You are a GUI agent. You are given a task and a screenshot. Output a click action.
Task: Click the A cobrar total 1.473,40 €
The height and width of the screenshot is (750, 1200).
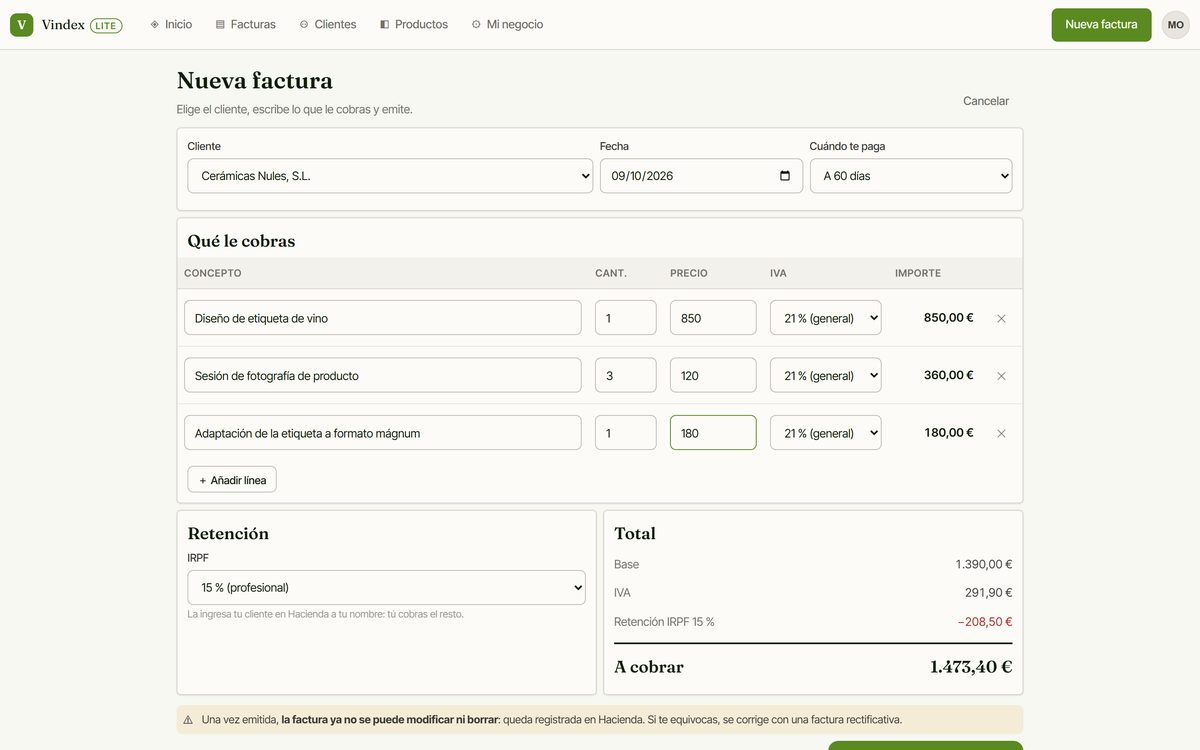pos(971,667)
